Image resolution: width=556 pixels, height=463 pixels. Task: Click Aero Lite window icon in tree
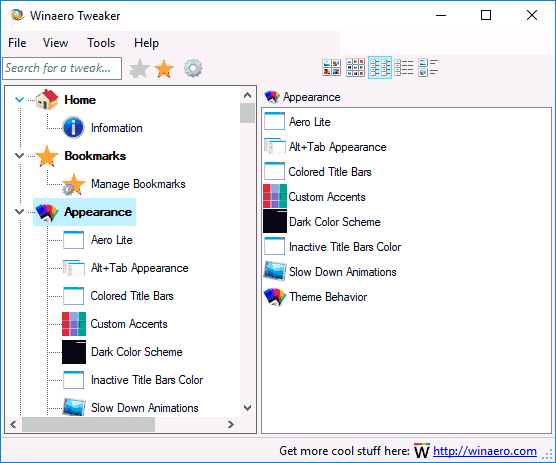pyautogui.click(x=73, y=240)
